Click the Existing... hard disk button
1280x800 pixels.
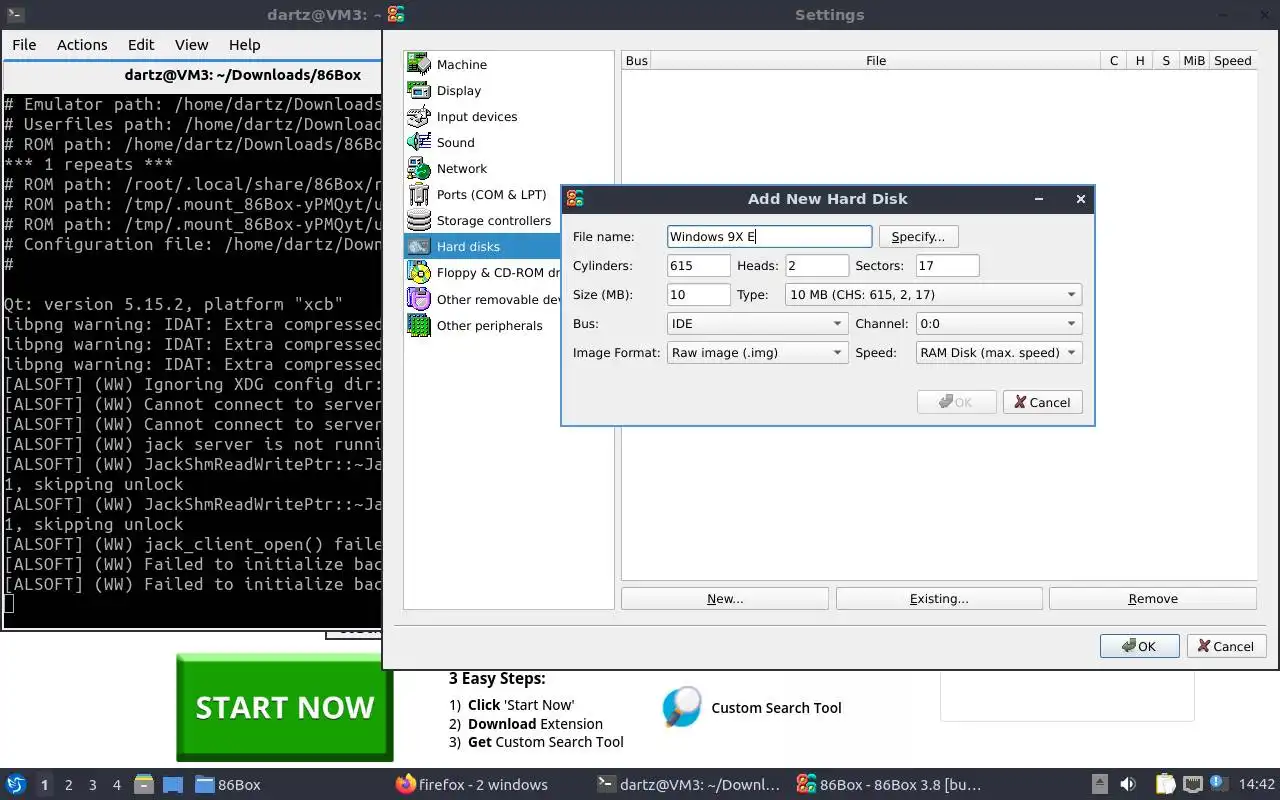(939, 599)
